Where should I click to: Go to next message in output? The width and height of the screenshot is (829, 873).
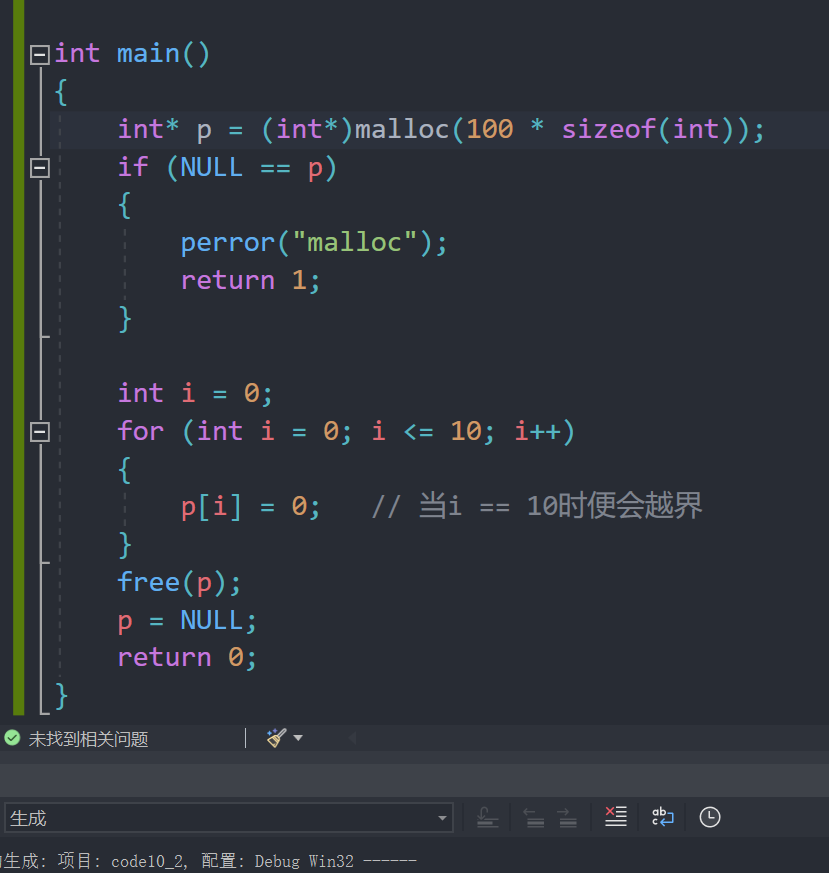[567, 817]
